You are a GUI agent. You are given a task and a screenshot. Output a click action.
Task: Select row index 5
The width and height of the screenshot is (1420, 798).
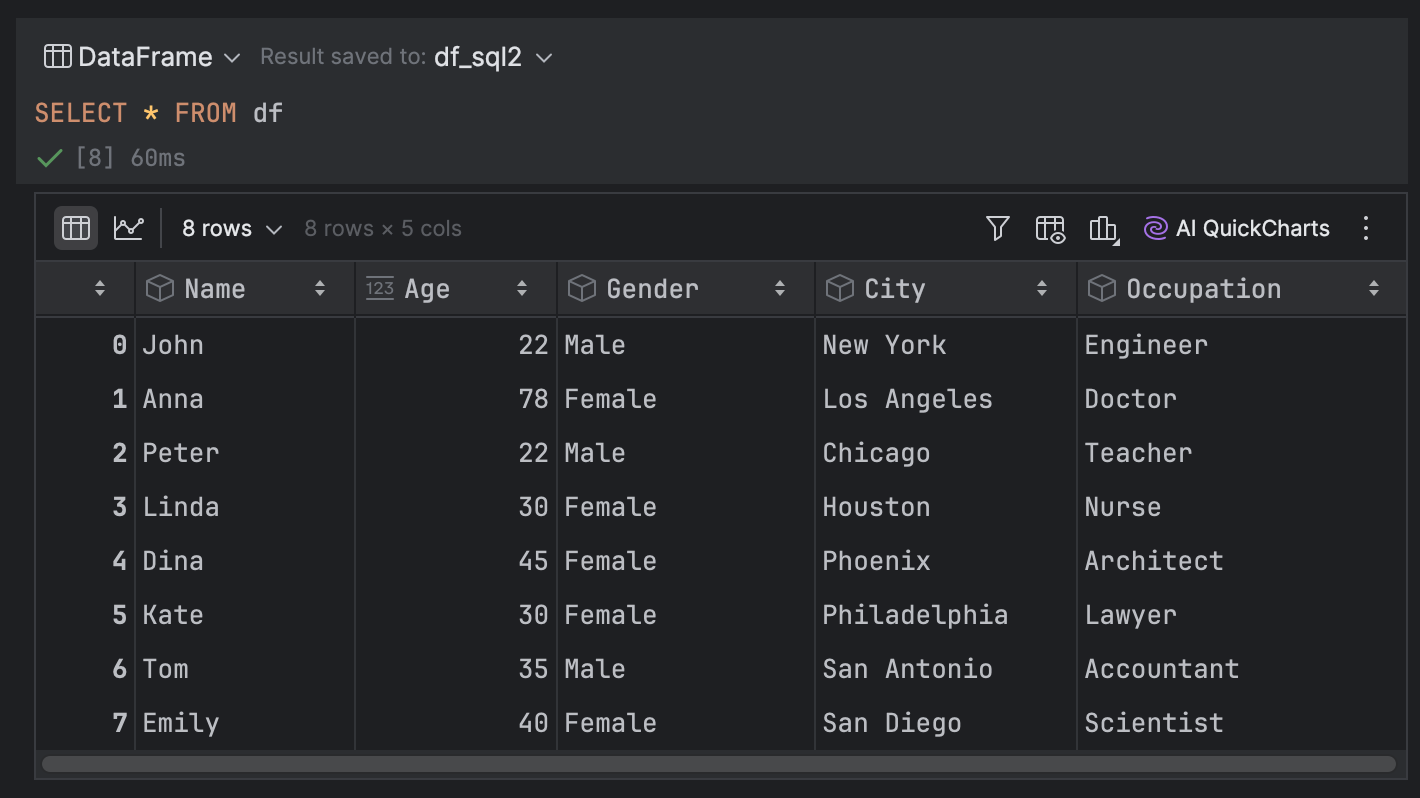coord(85,615)
